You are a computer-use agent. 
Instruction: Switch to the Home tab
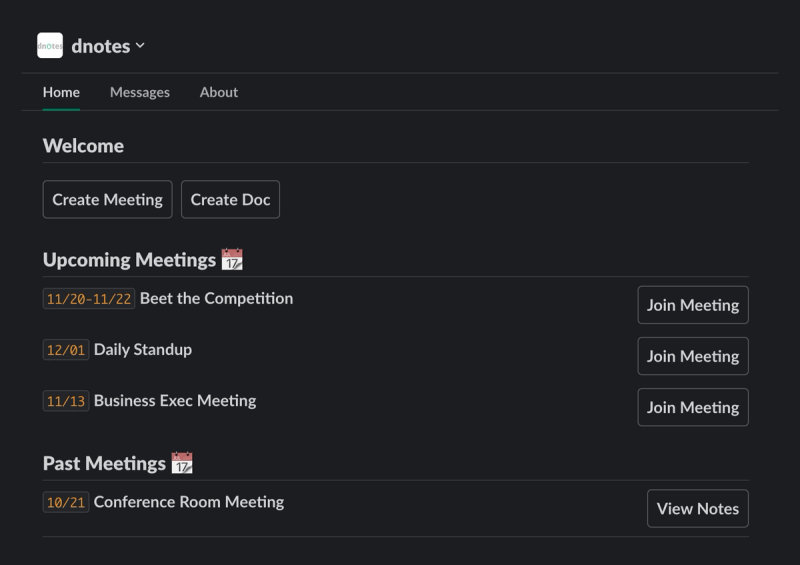[61, 92]
